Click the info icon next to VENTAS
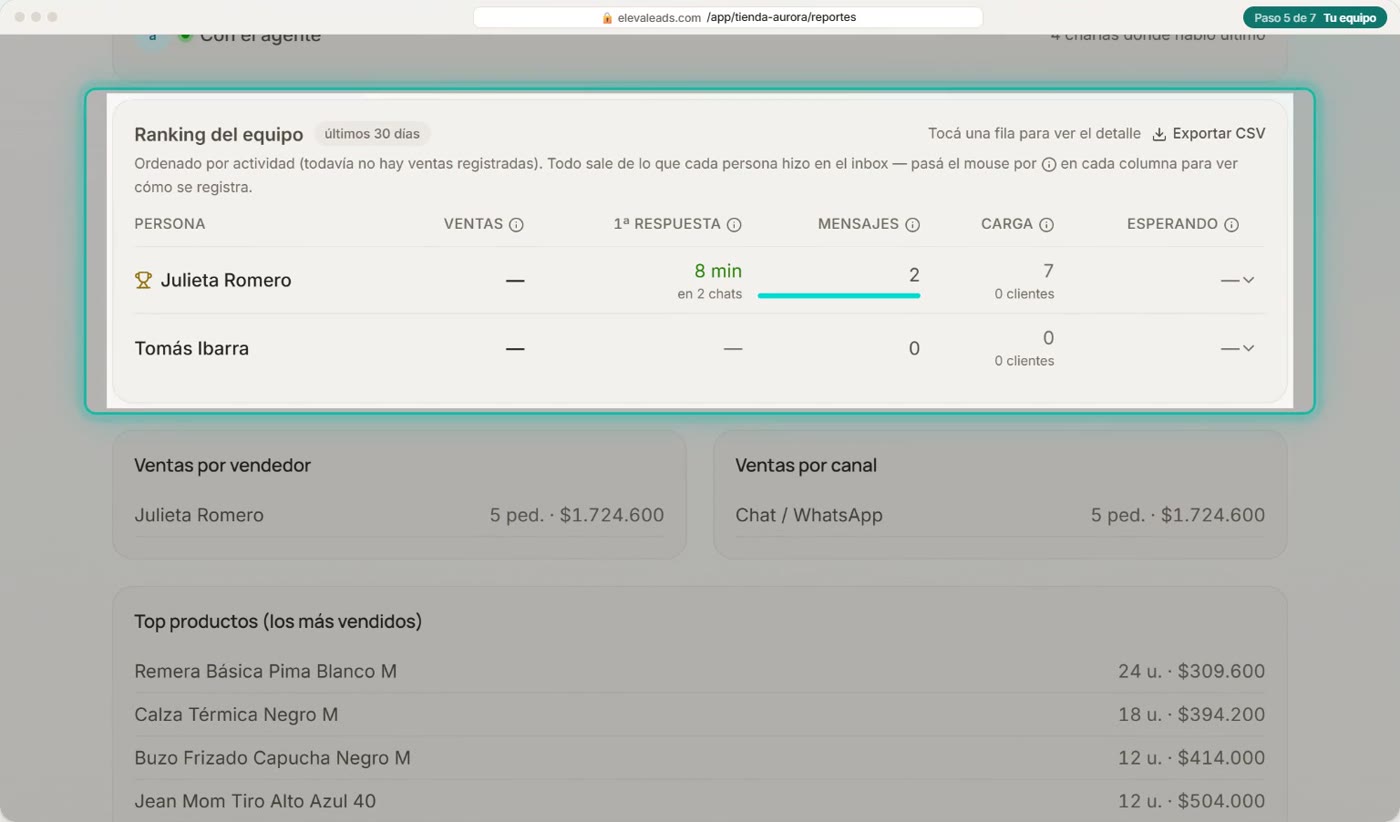The height and width of the screenshot is (822, 1400). pos(516,225)
